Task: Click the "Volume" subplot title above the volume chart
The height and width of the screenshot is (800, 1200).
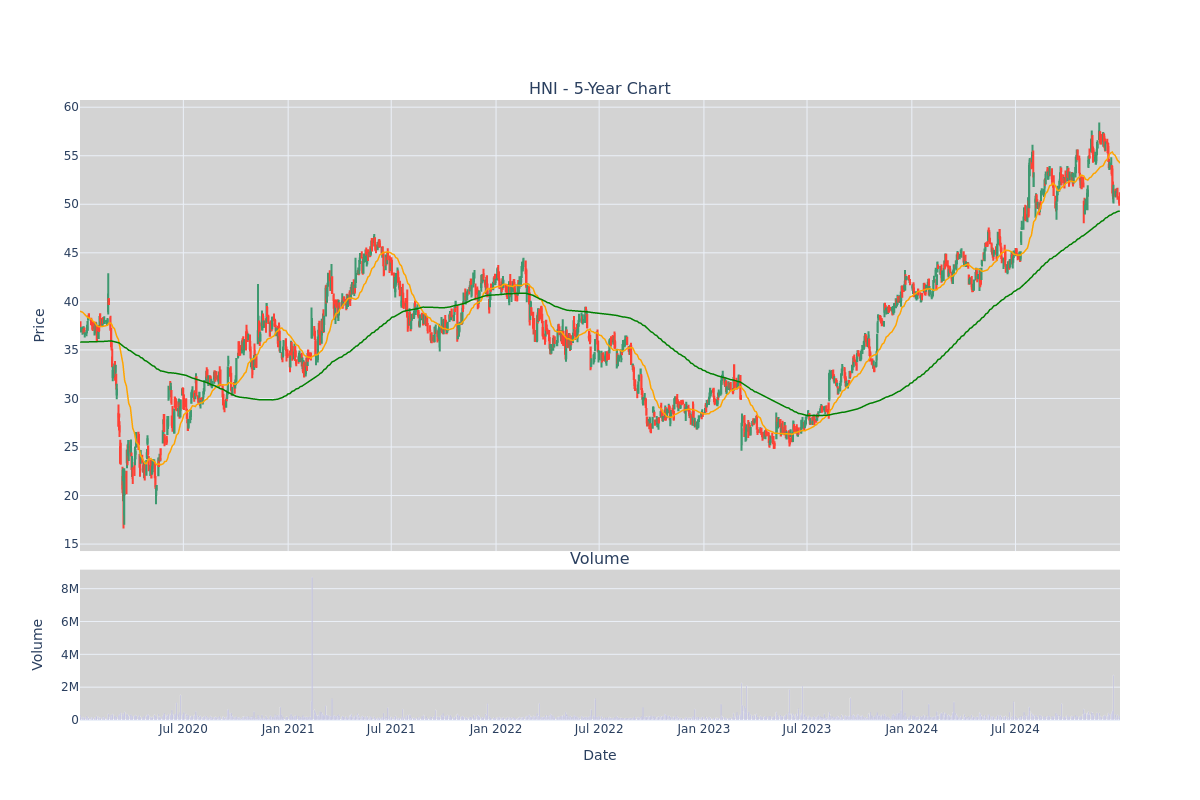Action: 600,559
